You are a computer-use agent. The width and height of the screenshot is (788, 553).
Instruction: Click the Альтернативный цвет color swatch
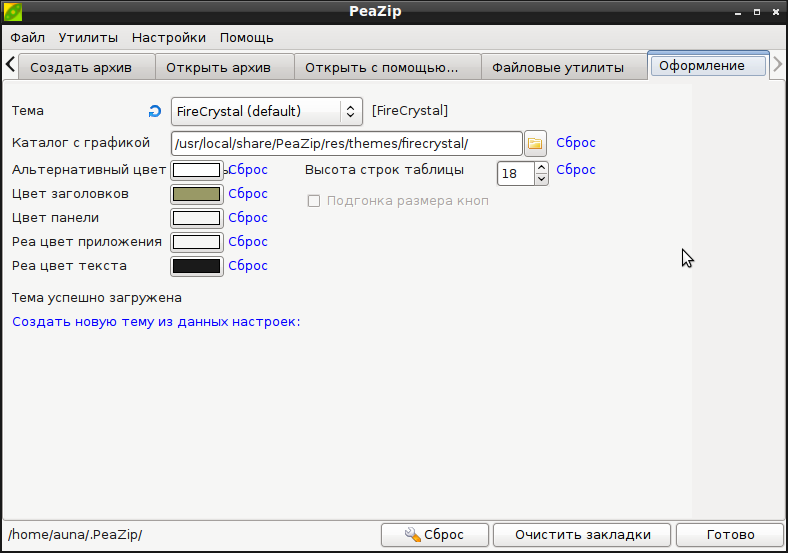[x=196, y=170]
